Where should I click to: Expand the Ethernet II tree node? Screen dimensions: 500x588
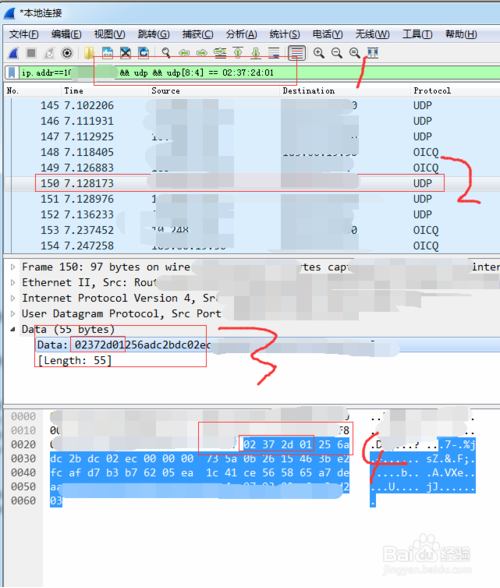[13, 282]
